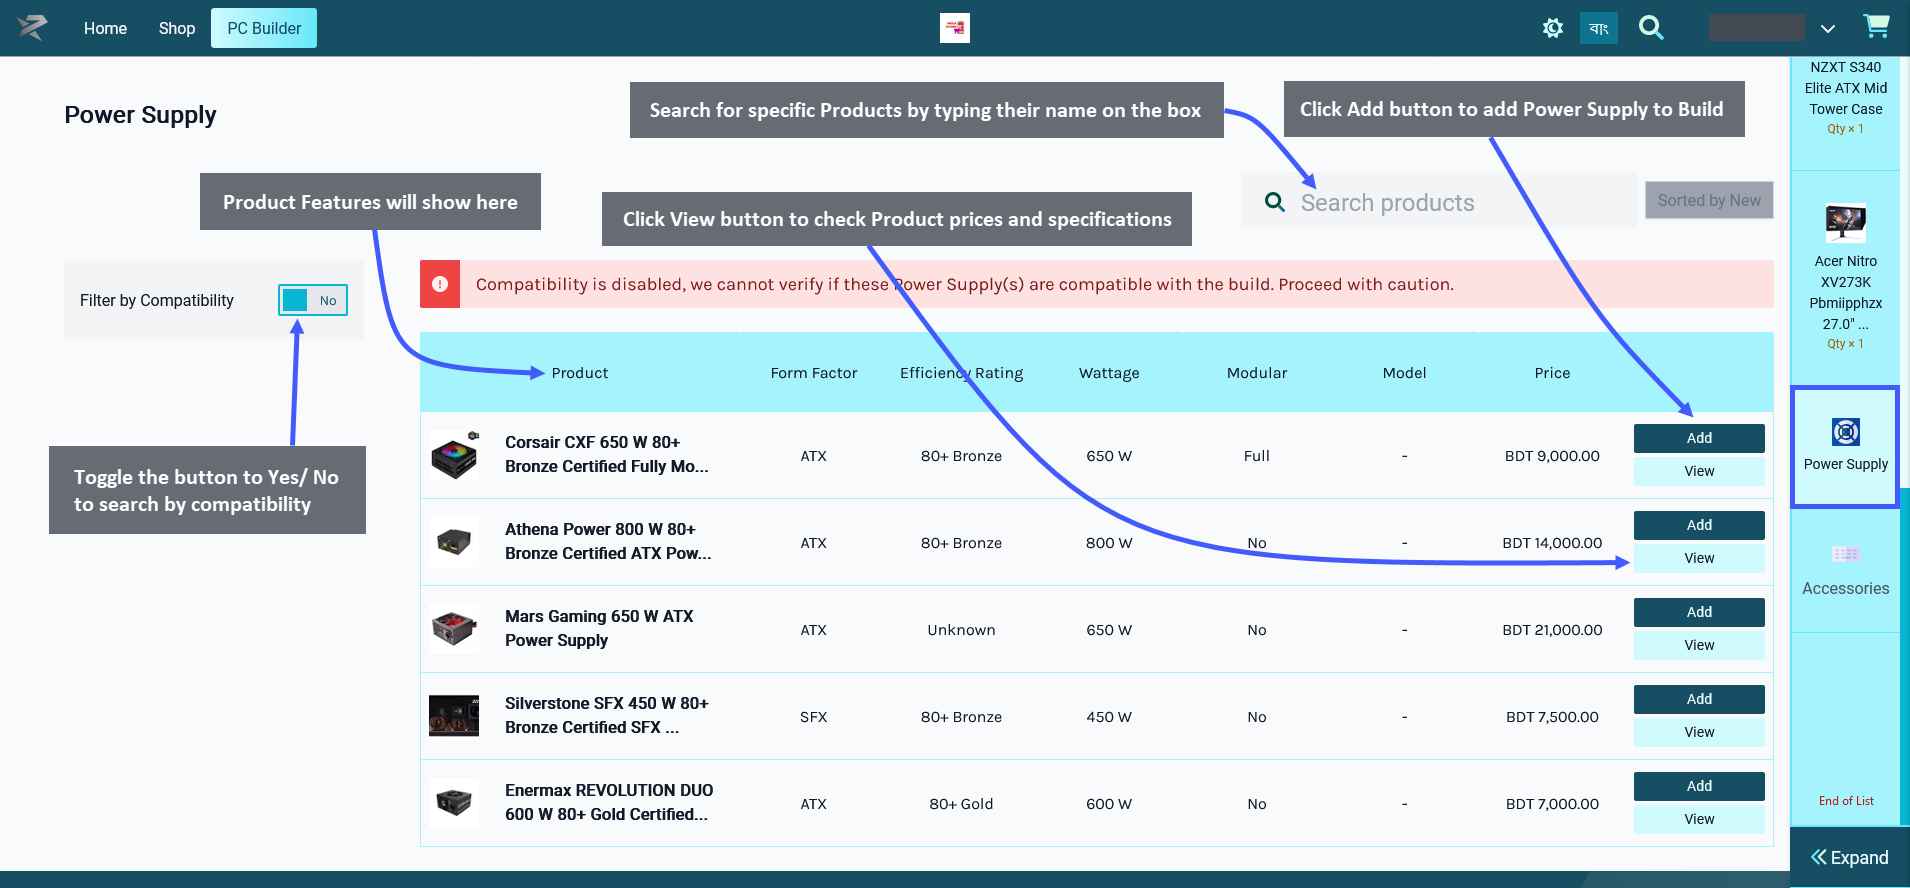
Task: Add Silverstone SFX 450 W to build
Action: (x=1699, y=699)
